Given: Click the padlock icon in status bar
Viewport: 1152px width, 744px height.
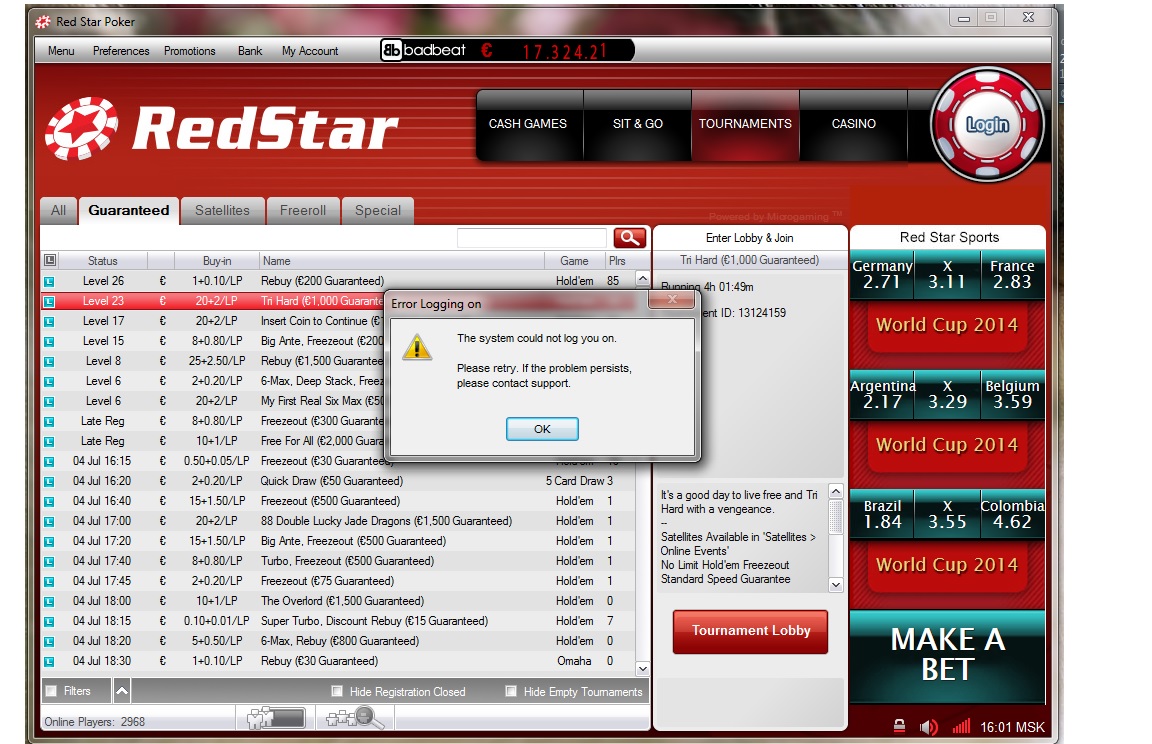Looking at the screenshot, I should pos(899,726).
